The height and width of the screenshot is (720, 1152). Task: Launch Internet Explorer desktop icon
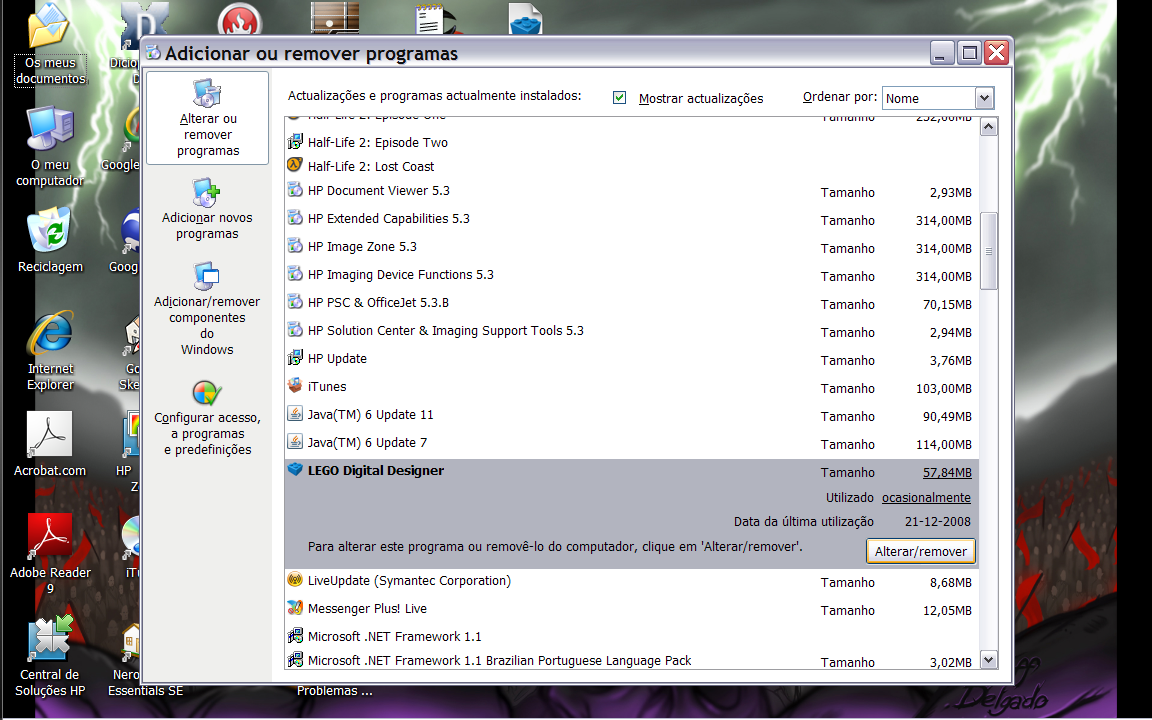pos(50,333)
